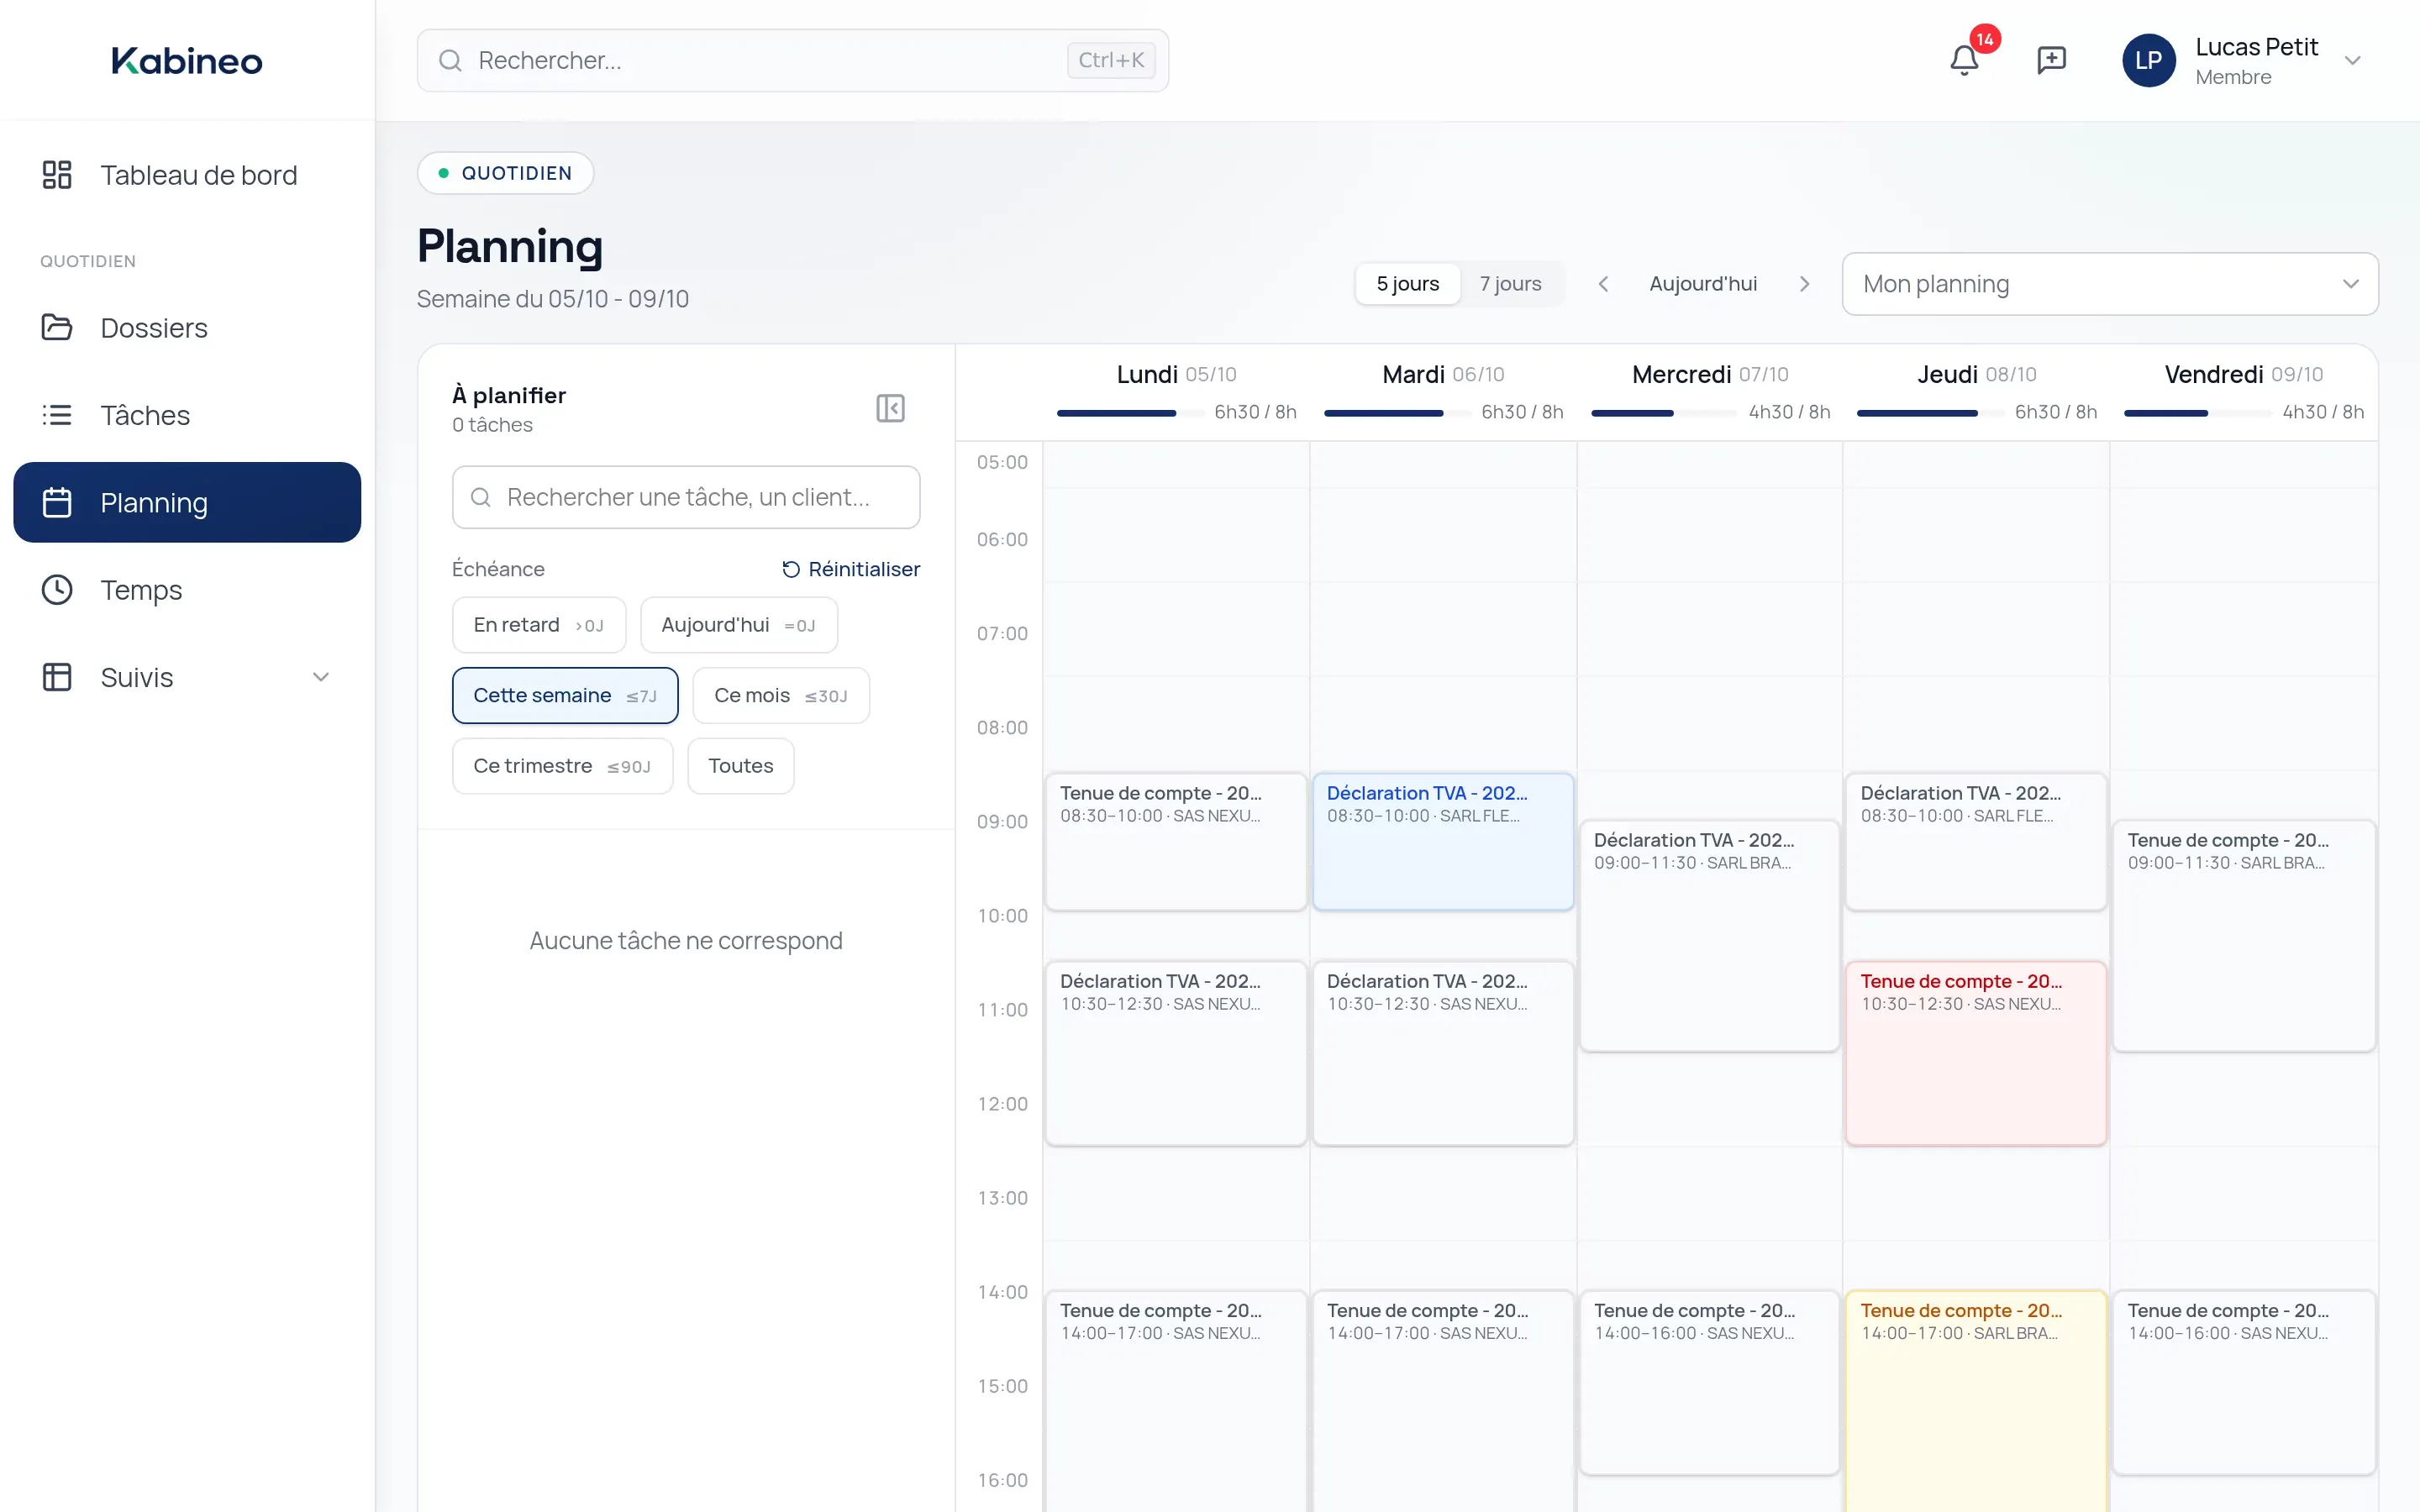Screen dimensions: 2420x1512
Task: Open Jeudi 10:30 red Tenue de compte event
Action: pos(1976,1053)
